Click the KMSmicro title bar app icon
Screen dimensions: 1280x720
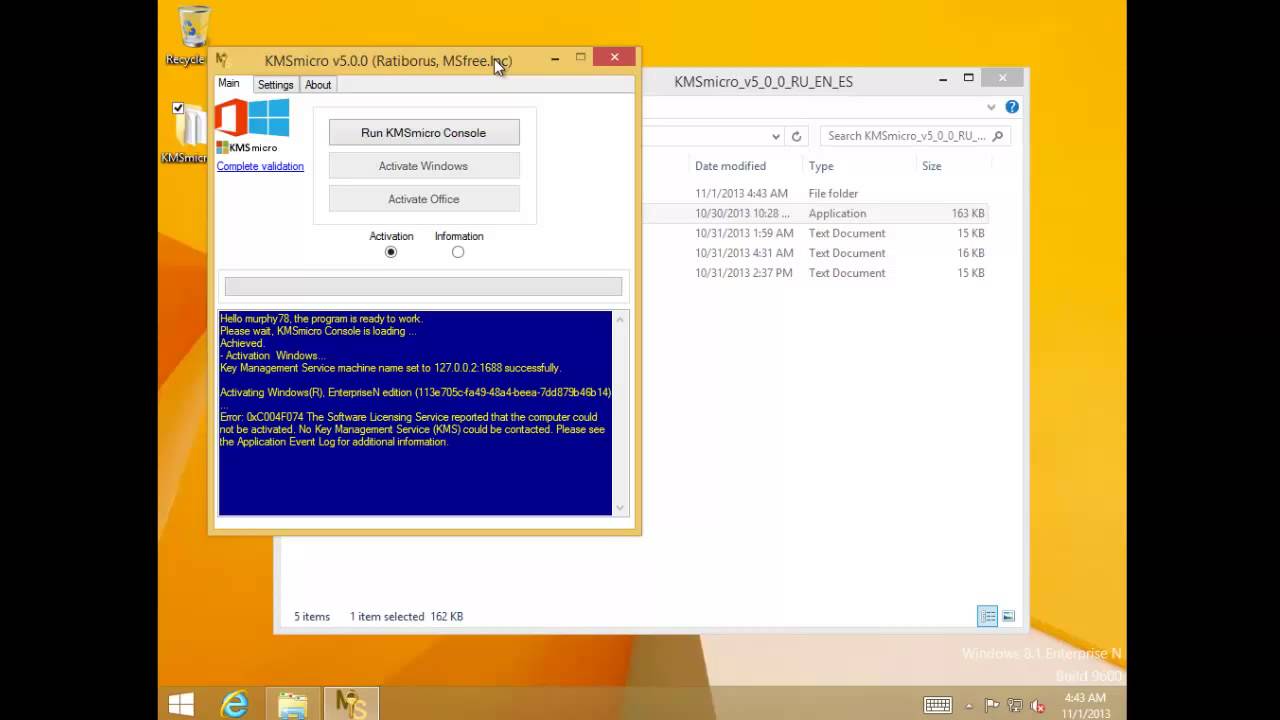[x=222, y=60]
